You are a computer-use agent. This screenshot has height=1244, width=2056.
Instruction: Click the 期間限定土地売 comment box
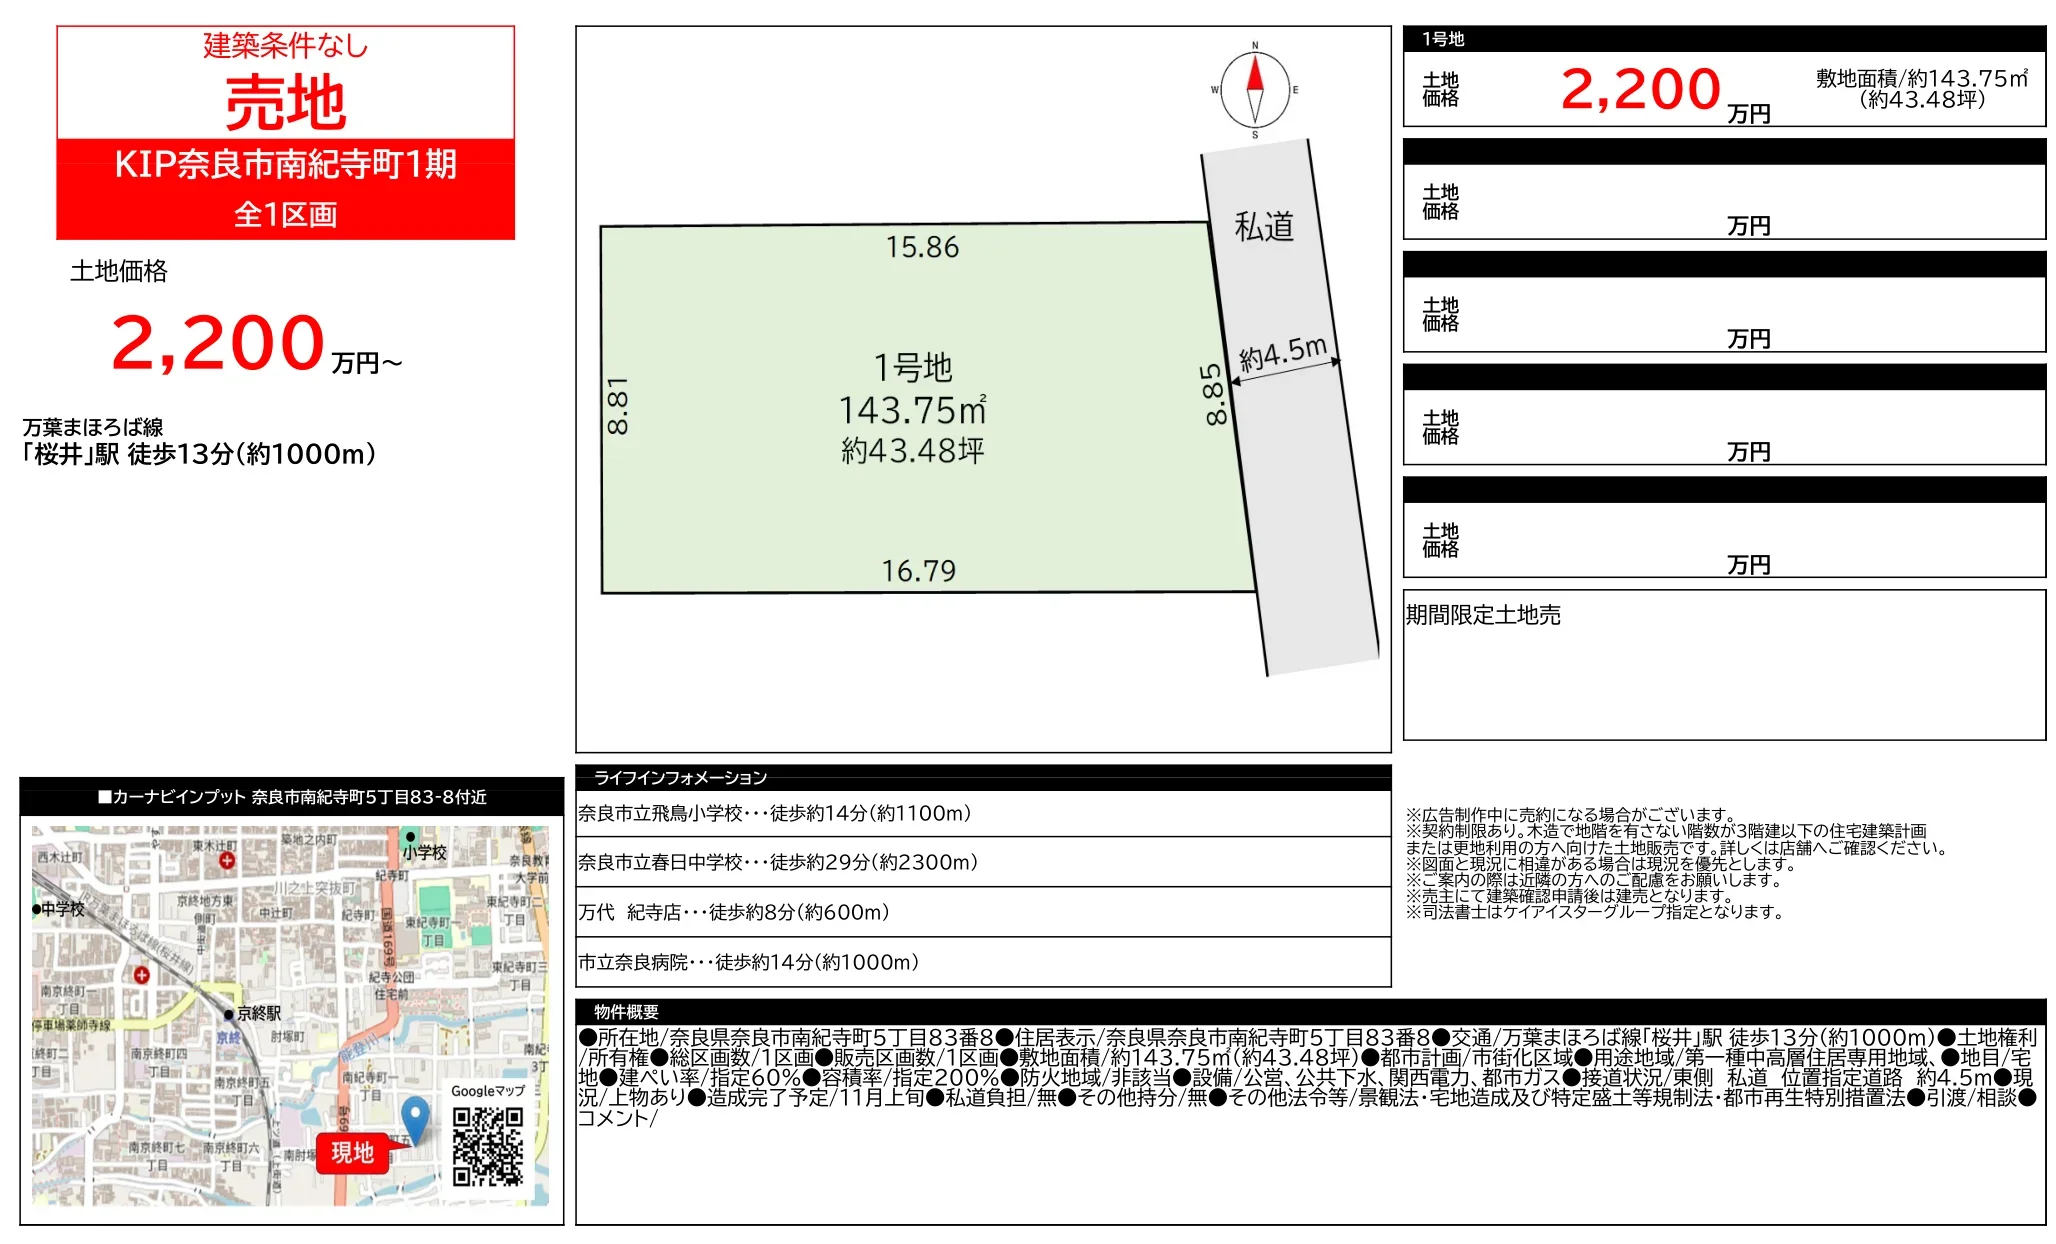point(1724,665)
